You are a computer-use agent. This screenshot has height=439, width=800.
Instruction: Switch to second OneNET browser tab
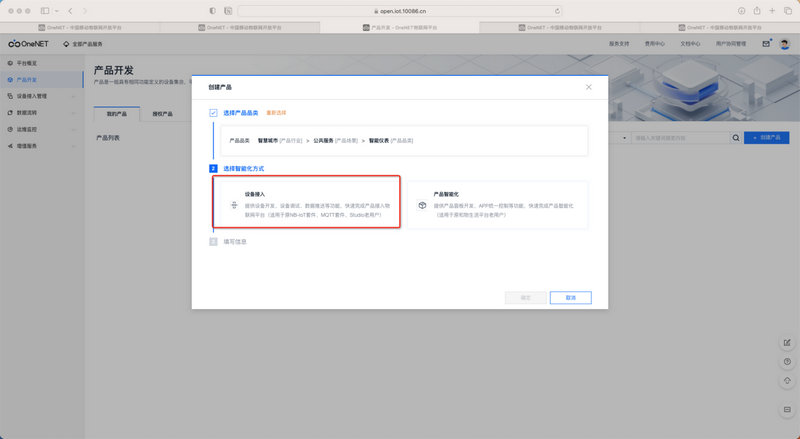tap(240, 28)
